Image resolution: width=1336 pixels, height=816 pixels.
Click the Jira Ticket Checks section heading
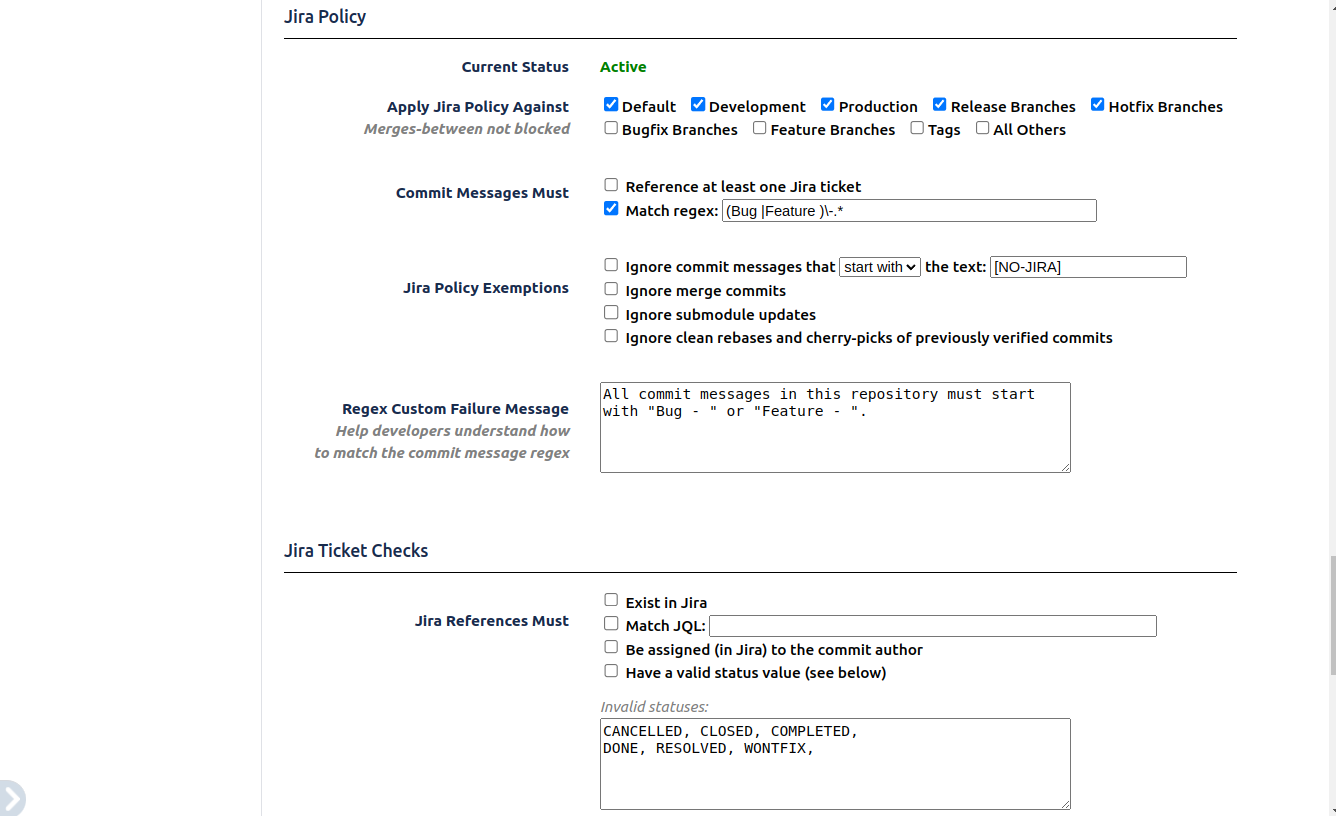click(x=356, y=551)
